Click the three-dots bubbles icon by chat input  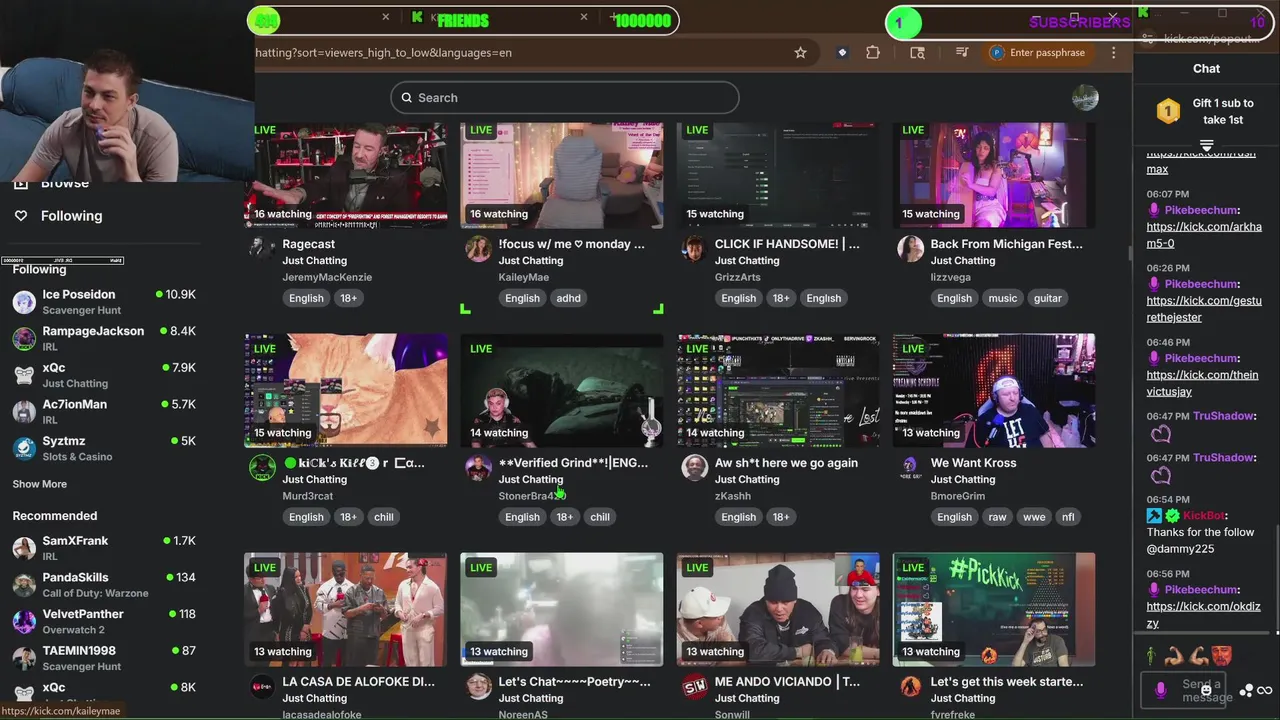1247,690
